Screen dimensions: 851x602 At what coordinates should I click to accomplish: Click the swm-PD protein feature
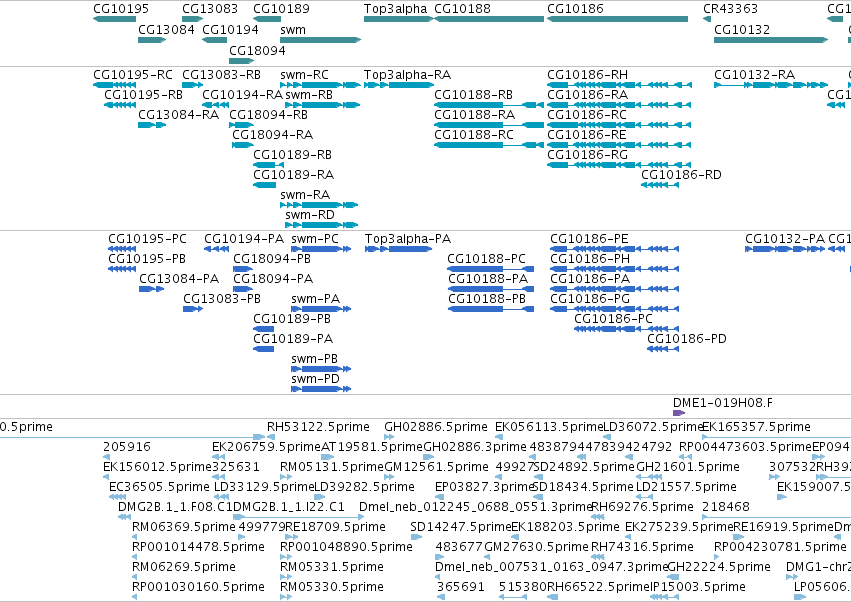(321, 389)
